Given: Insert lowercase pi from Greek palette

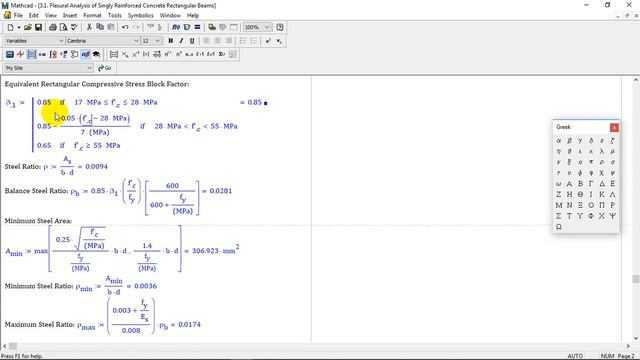Looking at the screenshot, I should tap(591, 162).
